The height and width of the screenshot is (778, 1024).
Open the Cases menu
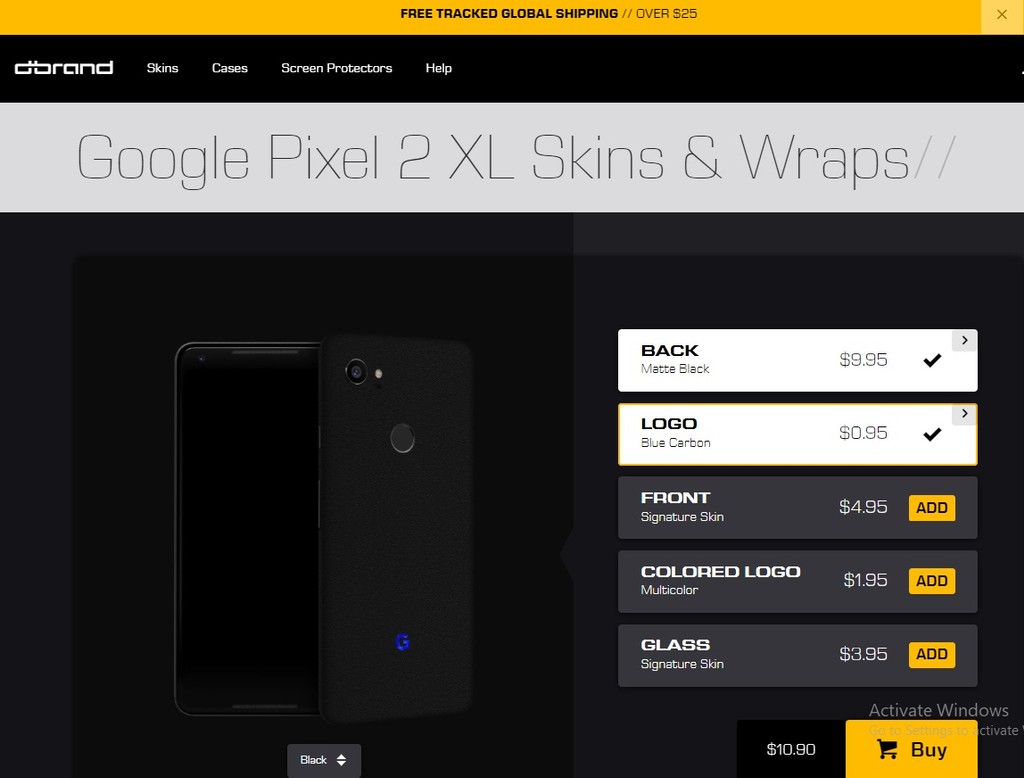[230, 68]
